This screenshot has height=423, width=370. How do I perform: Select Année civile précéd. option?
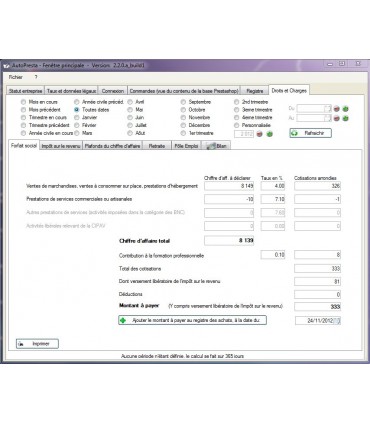[x=77, y=102]
